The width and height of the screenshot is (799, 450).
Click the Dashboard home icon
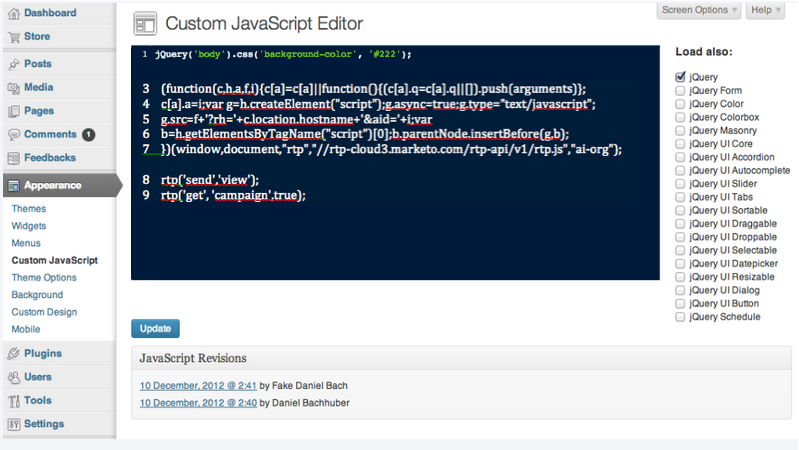pos(14,14)
